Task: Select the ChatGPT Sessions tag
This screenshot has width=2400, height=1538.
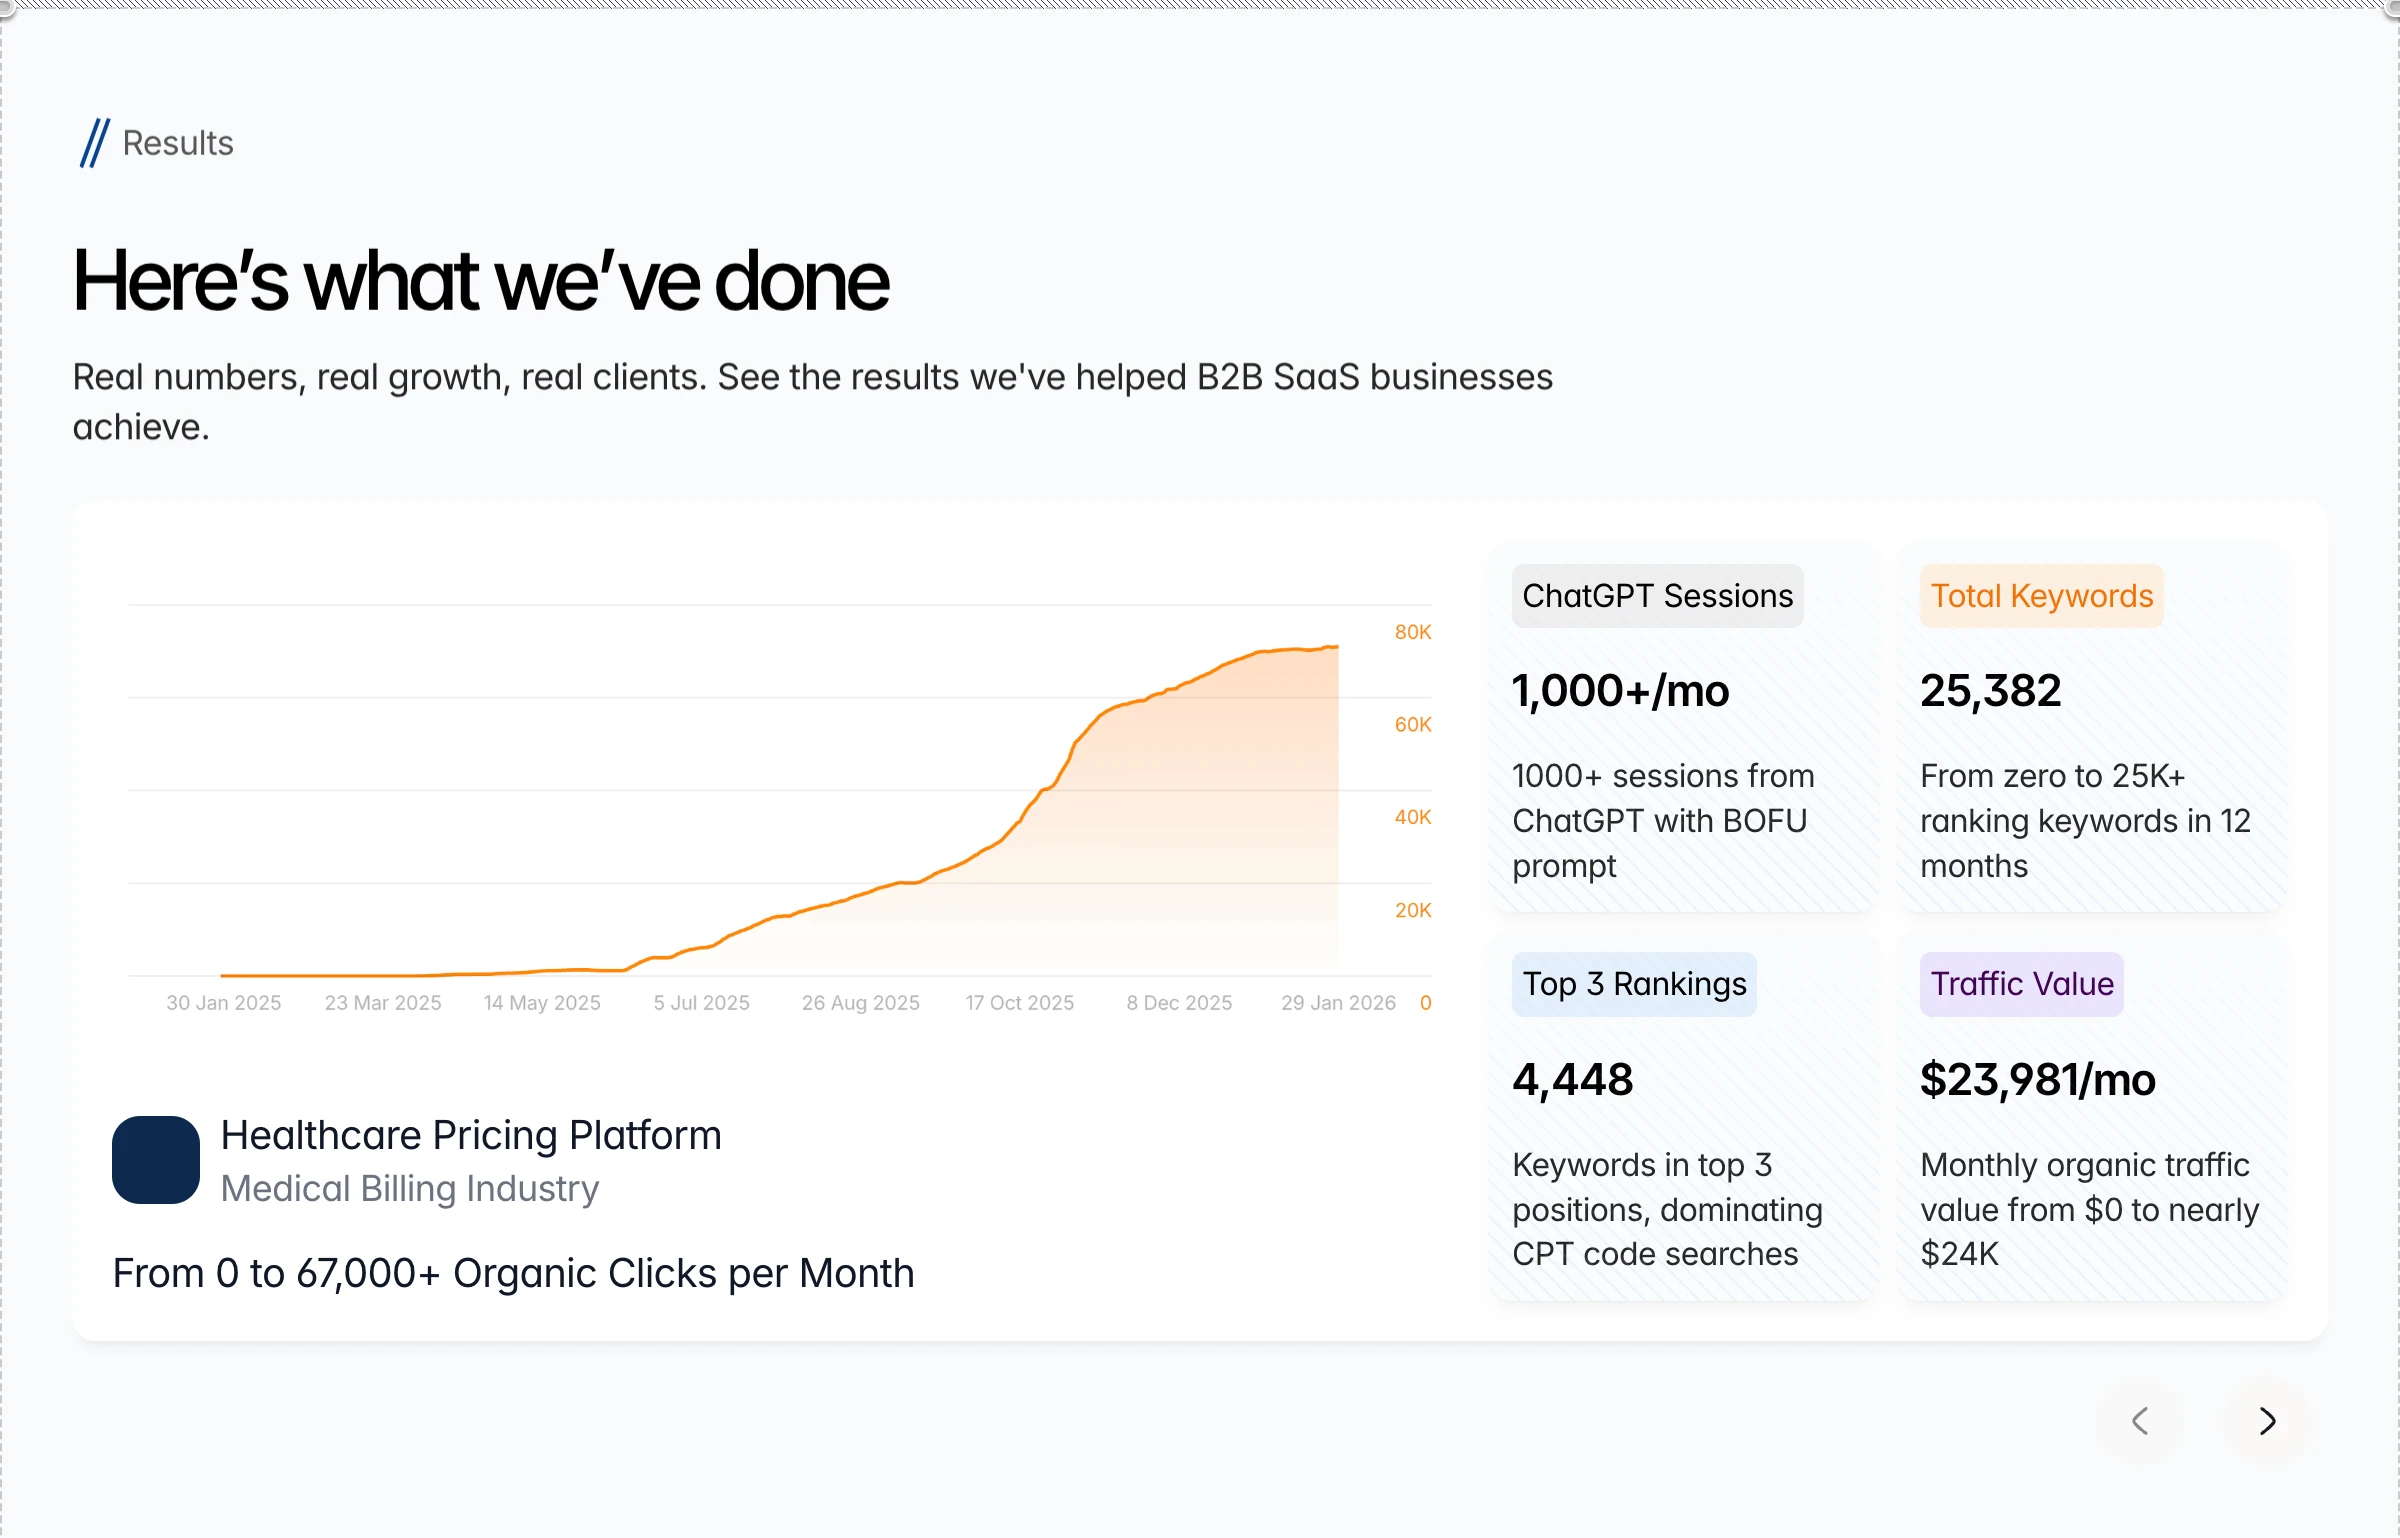Action: pyautogui.click(x=1657, y=596)
